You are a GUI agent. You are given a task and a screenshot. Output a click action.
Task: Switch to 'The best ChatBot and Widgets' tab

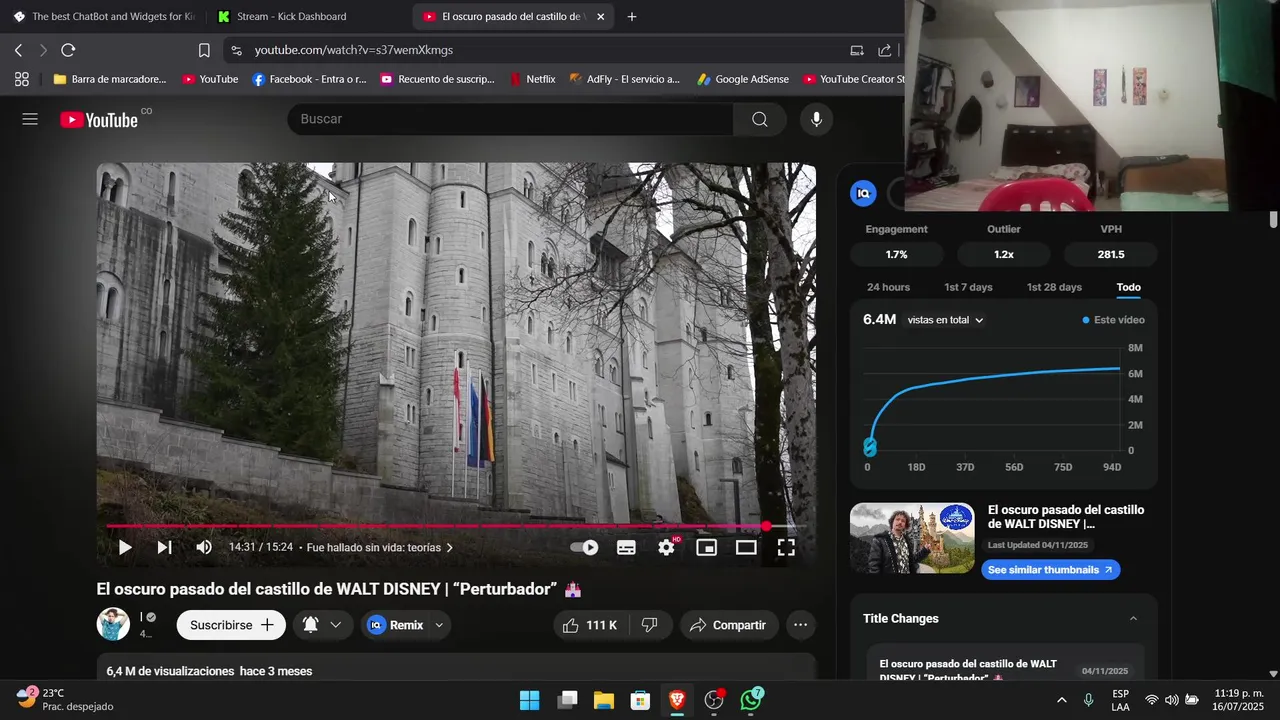[104, 17]
